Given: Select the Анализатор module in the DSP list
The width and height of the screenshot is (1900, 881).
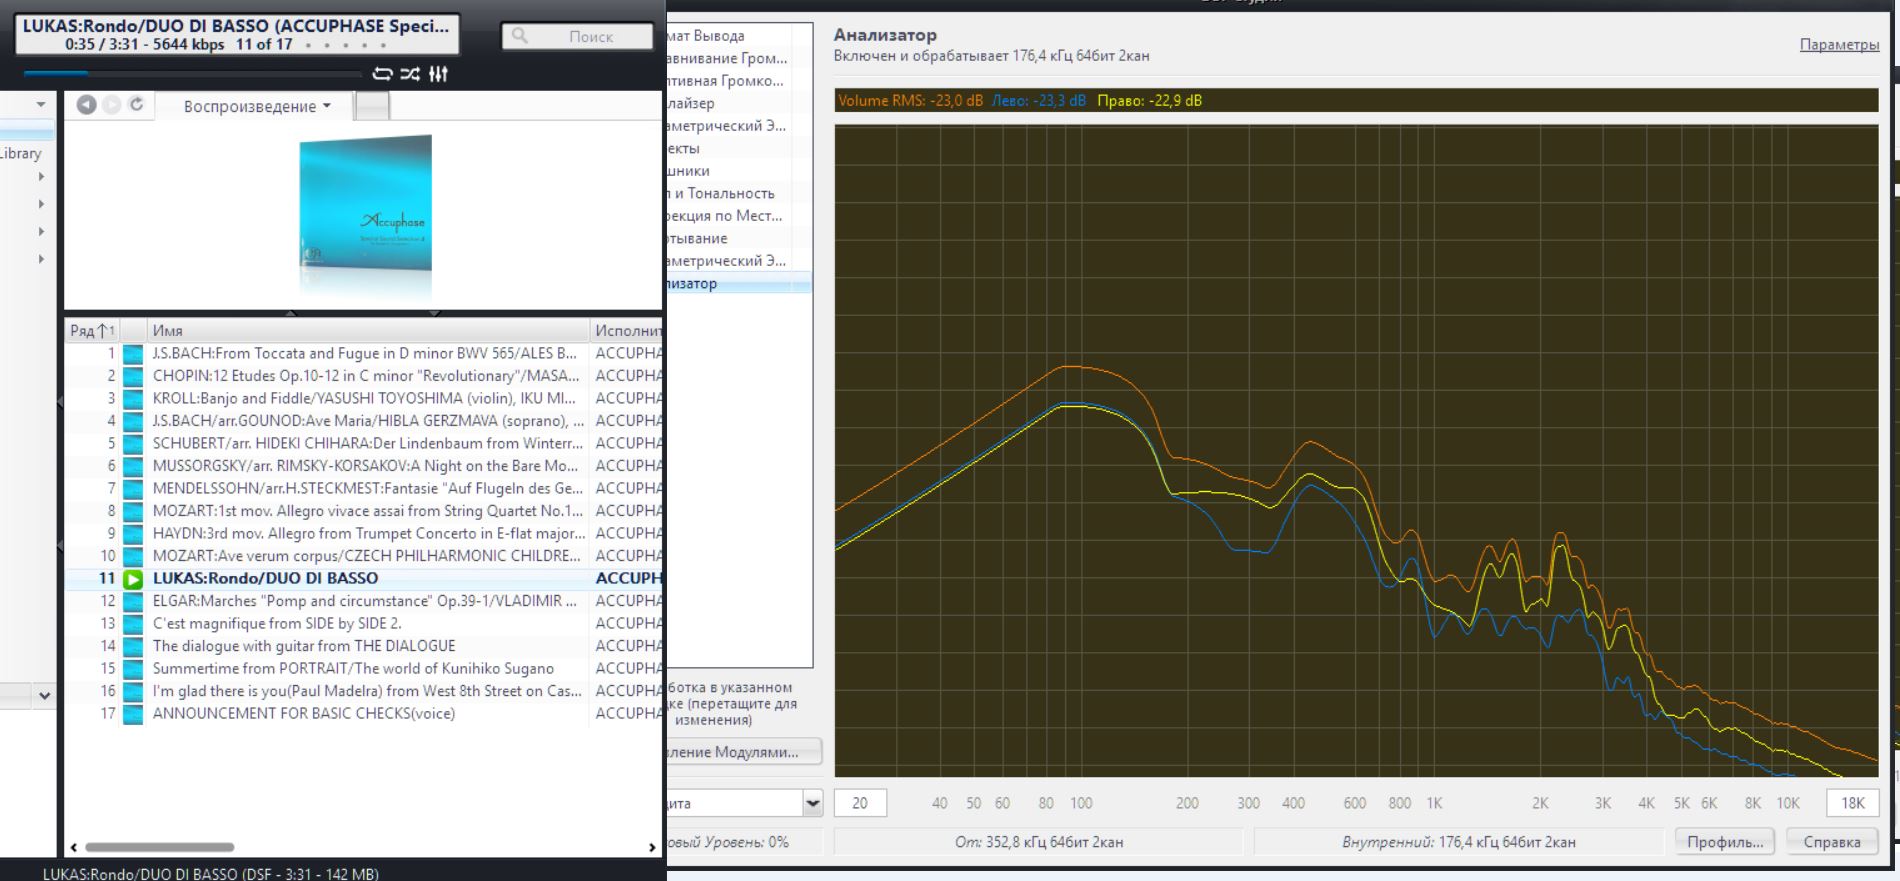Looking at the screenshot, I should click(739, 284).
